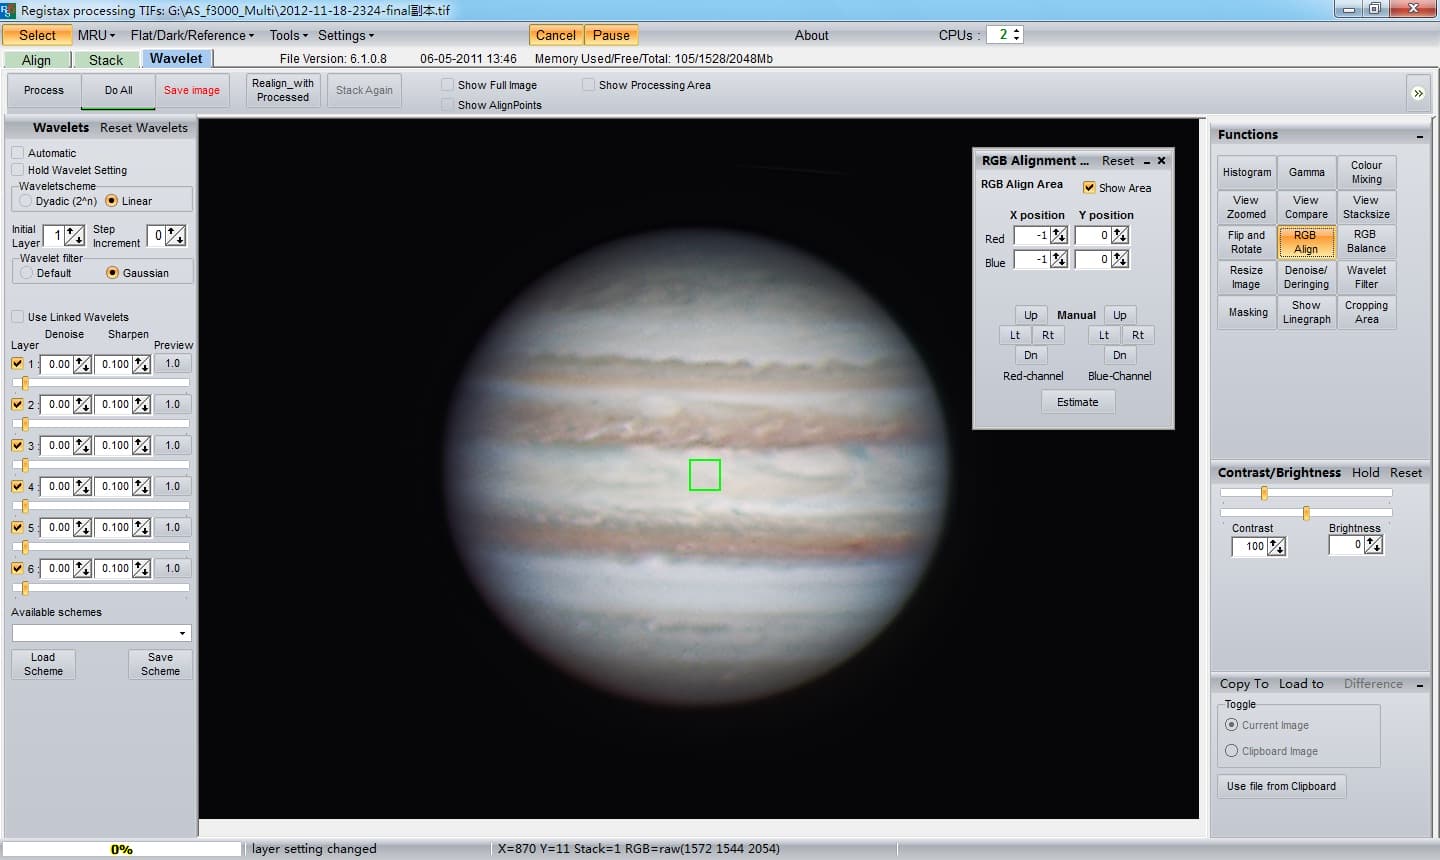Open the Gamma adjustment function

1306,171
